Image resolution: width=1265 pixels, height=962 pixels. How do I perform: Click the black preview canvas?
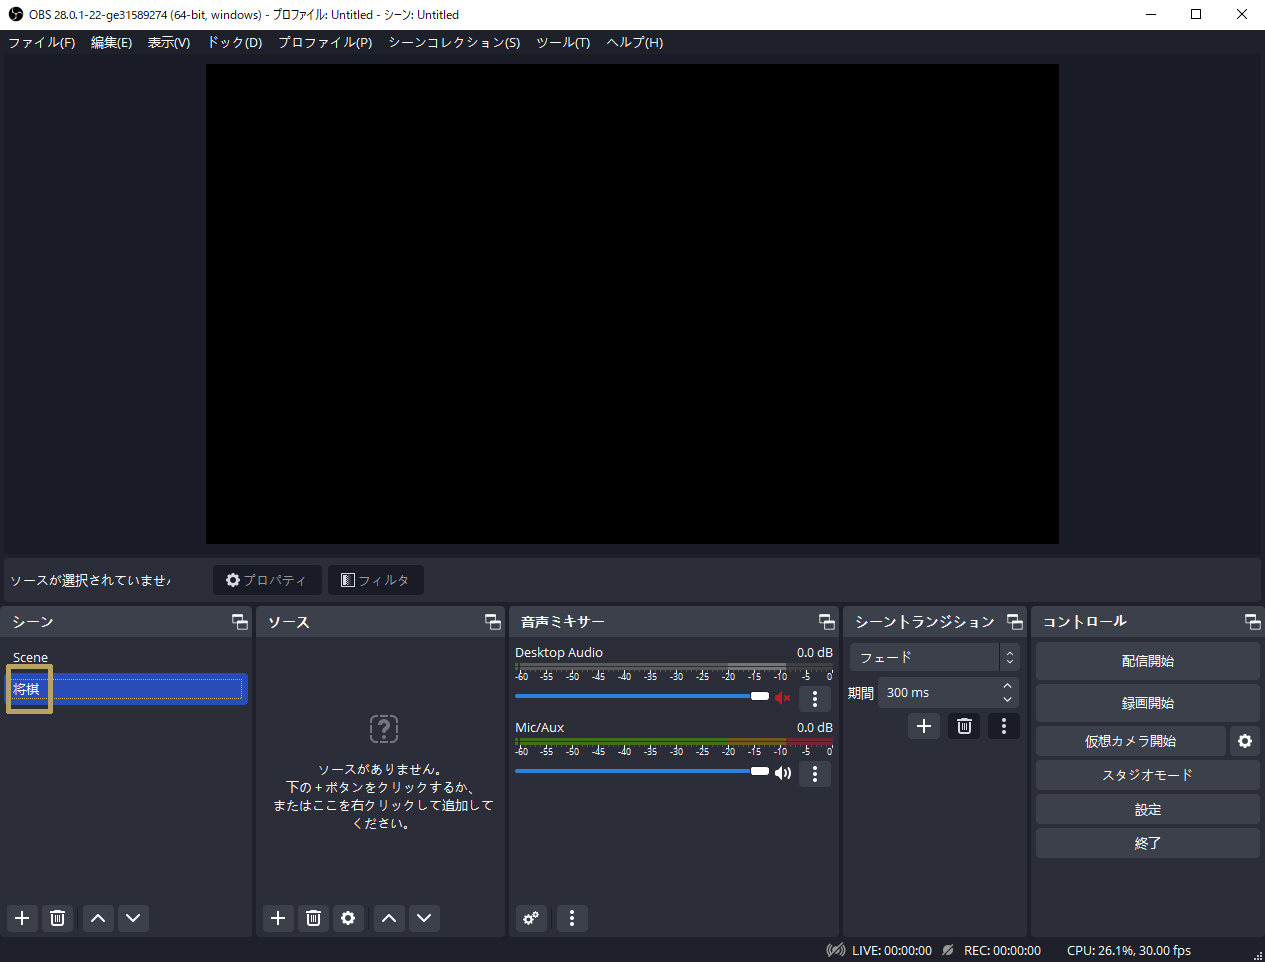[x=632, y=304]
